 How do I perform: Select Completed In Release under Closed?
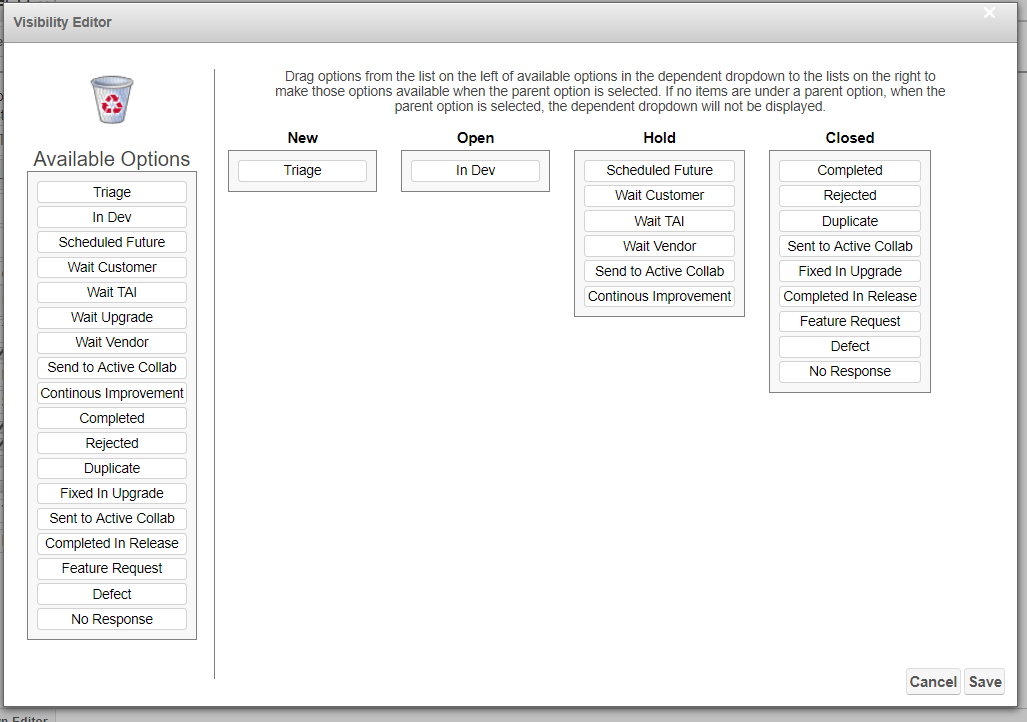pyautogui.click(x=849, y=296)
